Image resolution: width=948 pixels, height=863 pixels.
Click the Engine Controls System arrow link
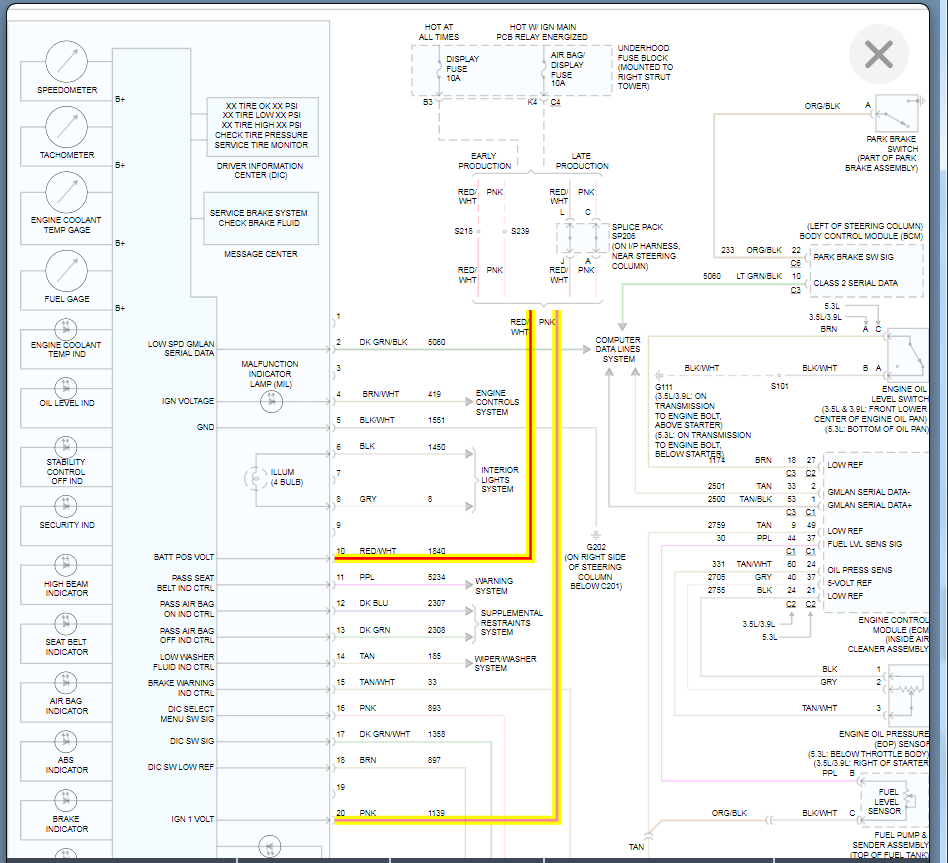(x=497, y=402)
